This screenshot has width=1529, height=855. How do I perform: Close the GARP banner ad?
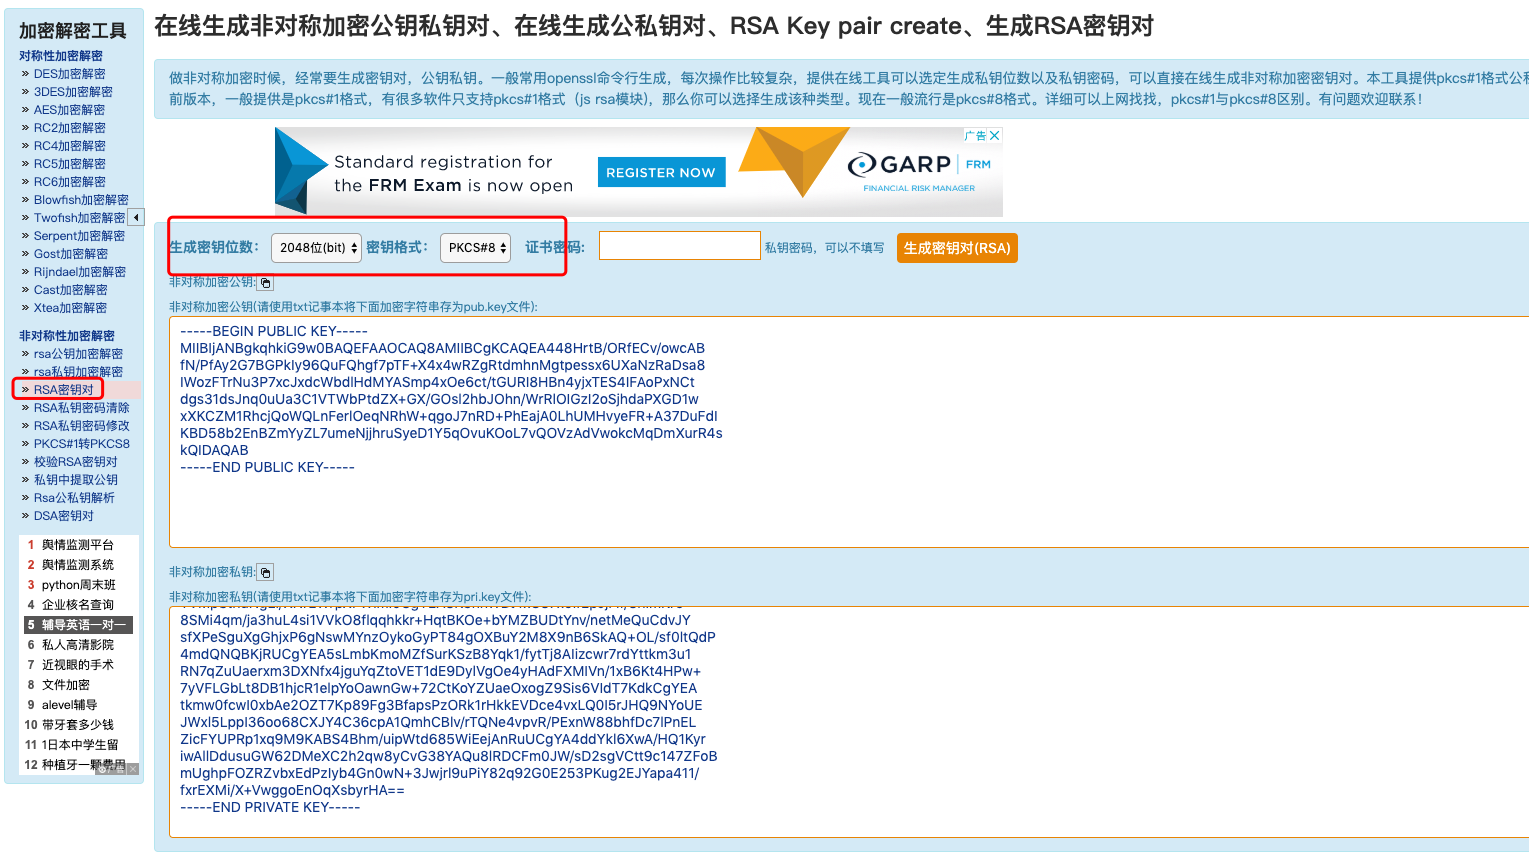point(995,135)
